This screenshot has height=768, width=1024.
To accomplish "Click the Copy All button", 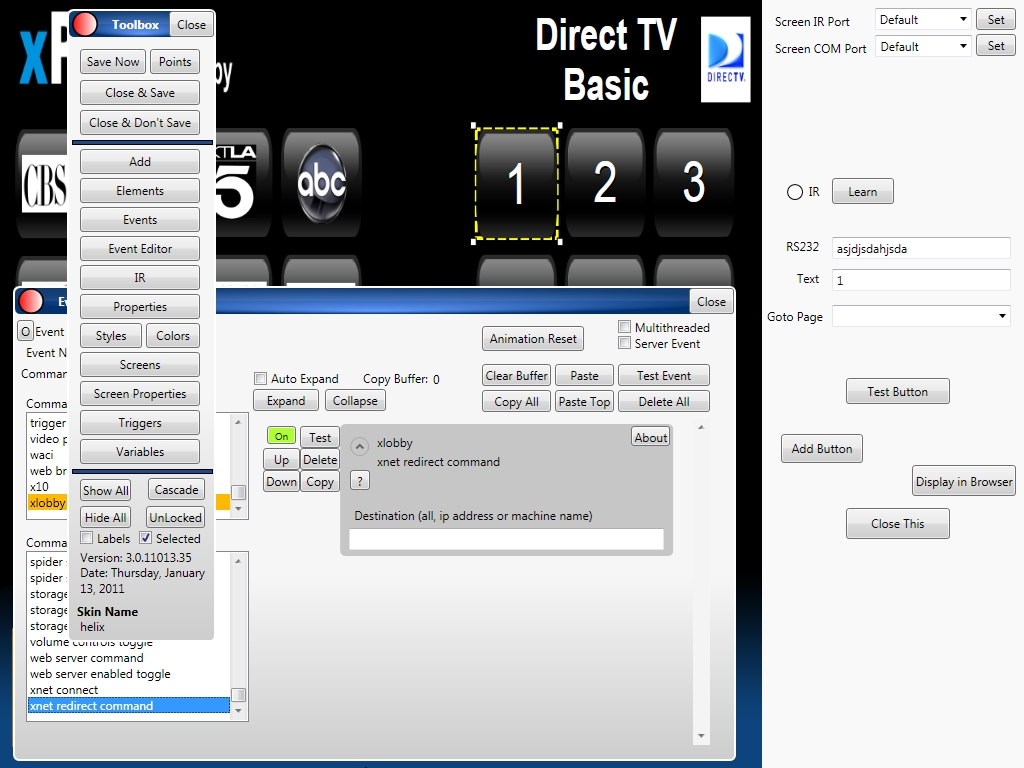I will coord(517,402).
